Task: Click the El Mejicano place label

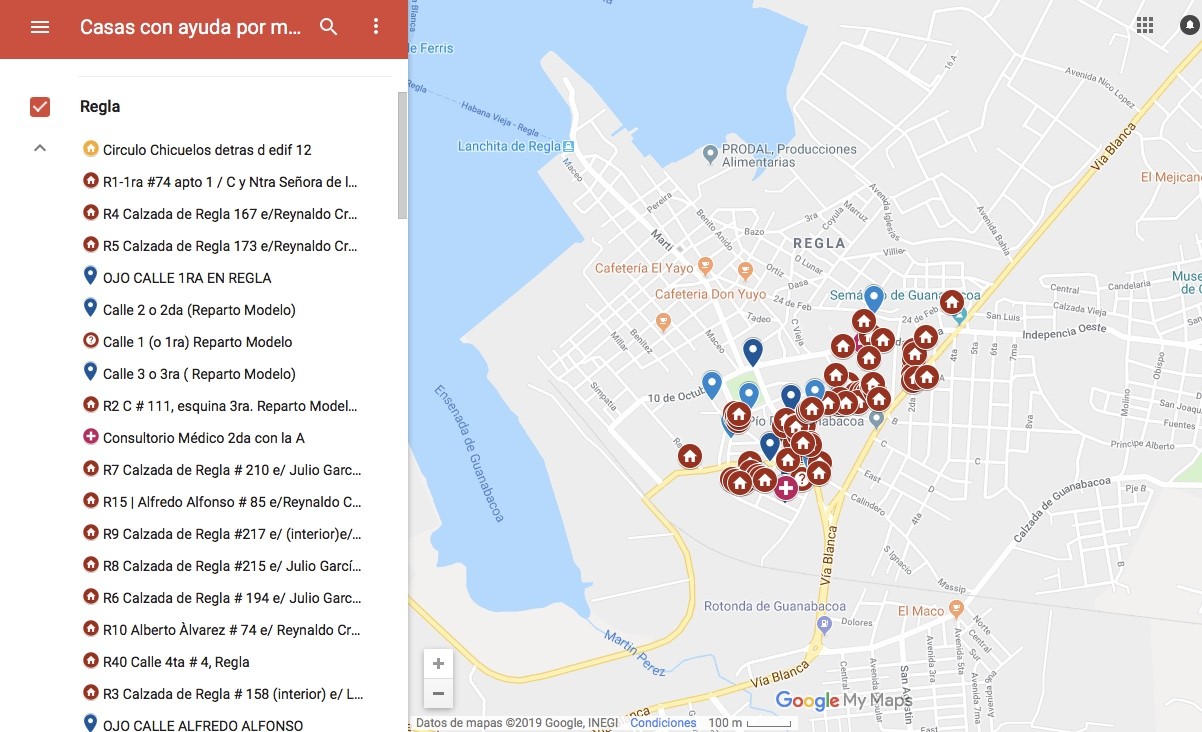Action: point(1171,177)
